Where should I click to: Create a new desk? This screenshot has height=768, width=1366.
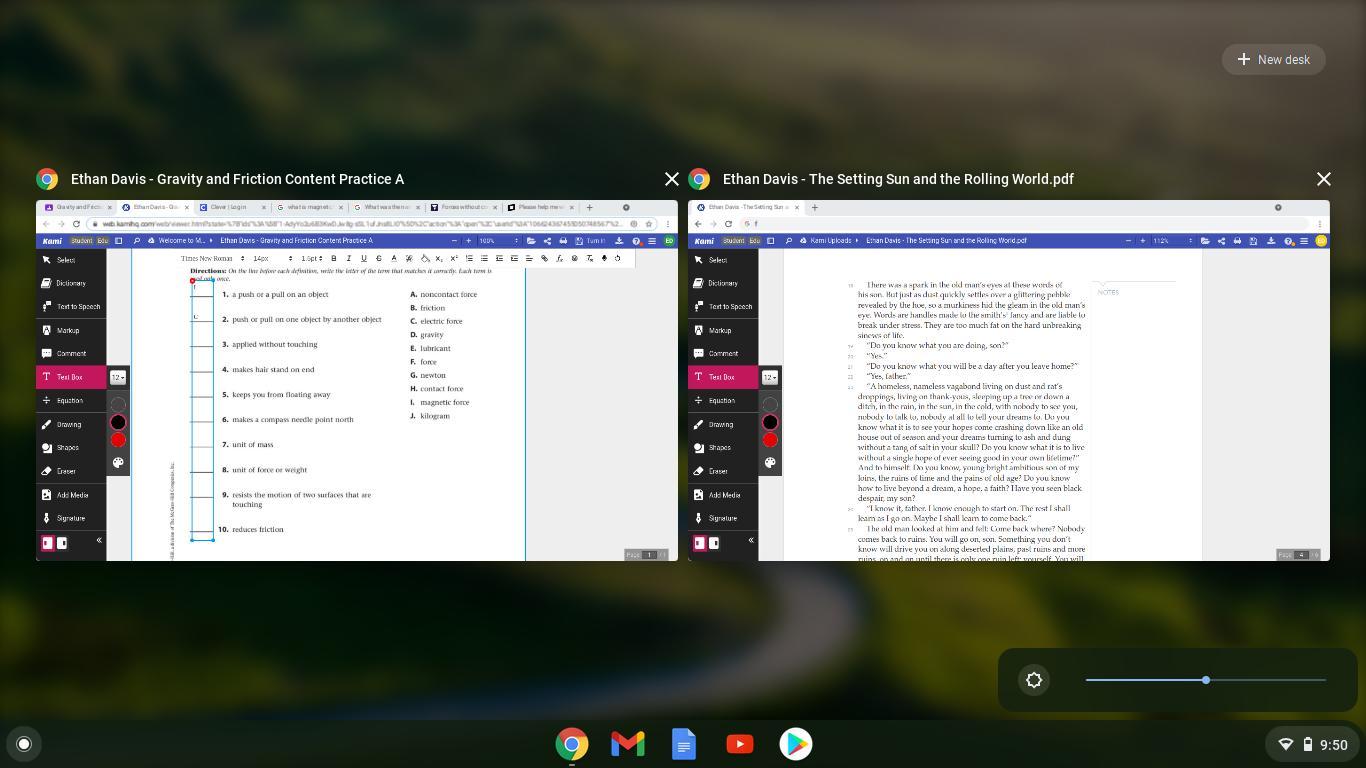coord(1273,59)
